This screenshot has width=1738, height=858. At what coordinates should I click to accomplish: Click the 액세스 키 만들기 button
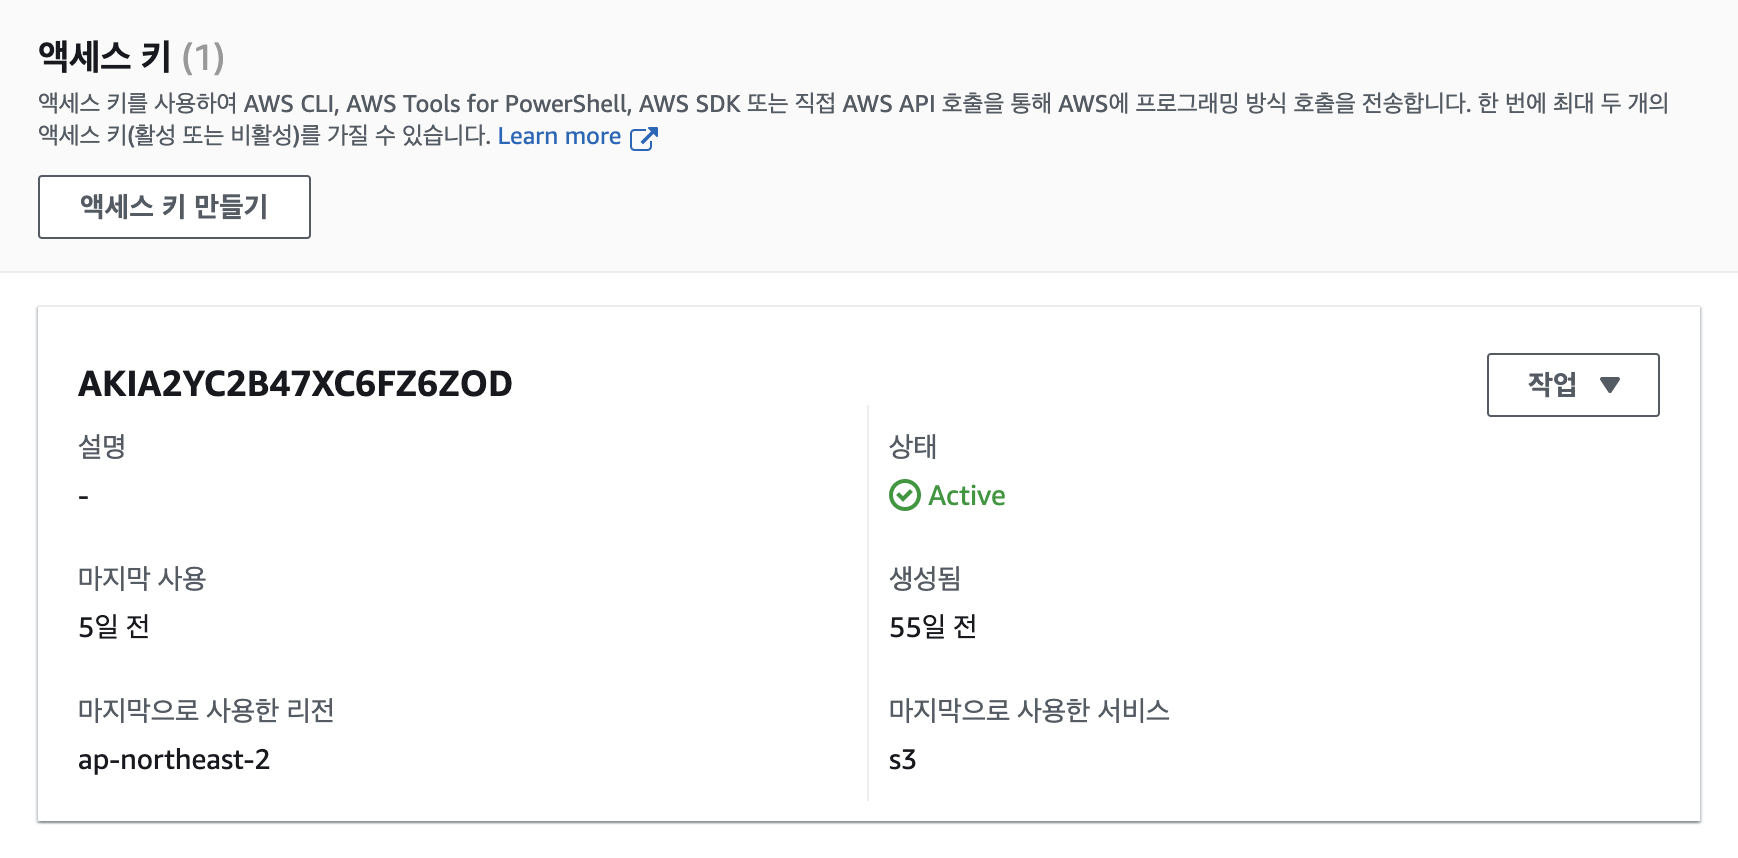(174, 207)
